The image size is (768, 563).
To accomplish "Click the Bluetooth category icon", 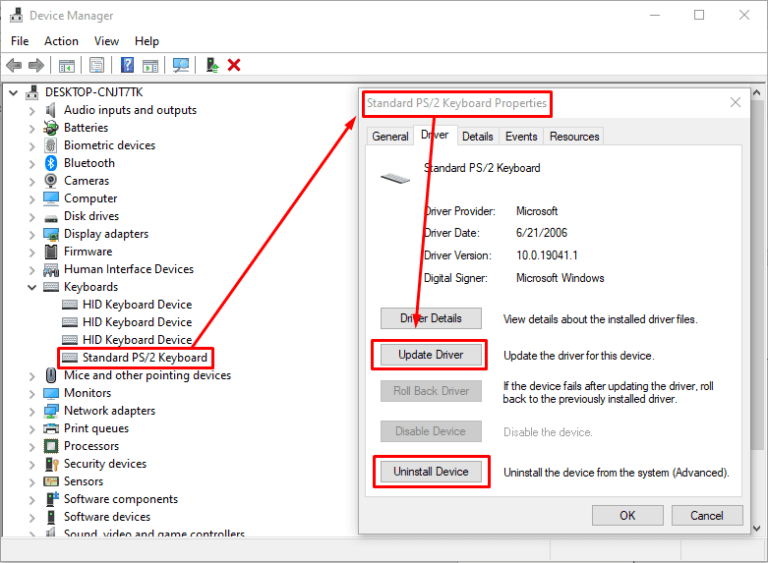I will pos(51,163).
